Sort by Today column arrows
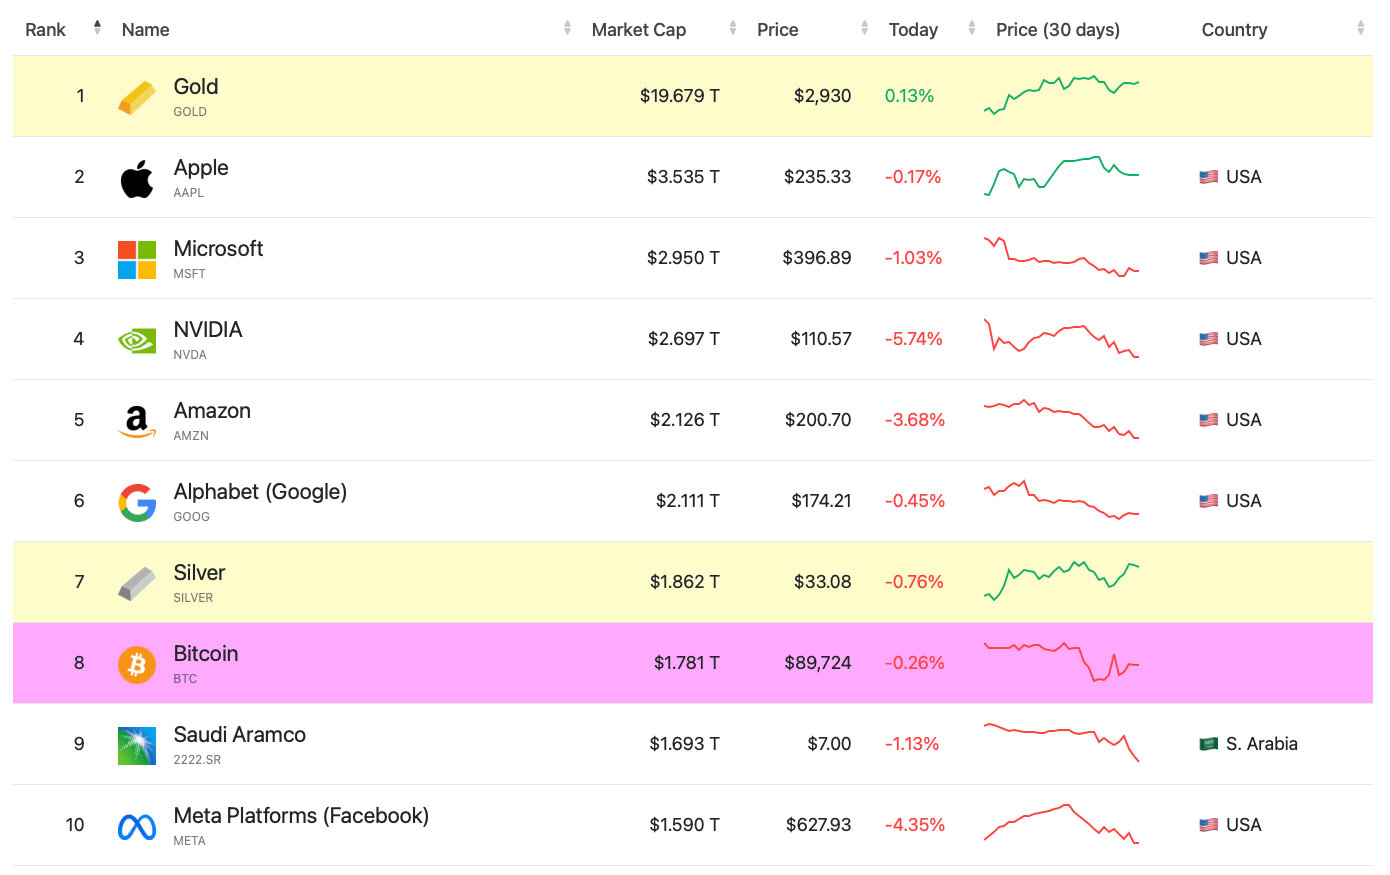 coord(971,28)
